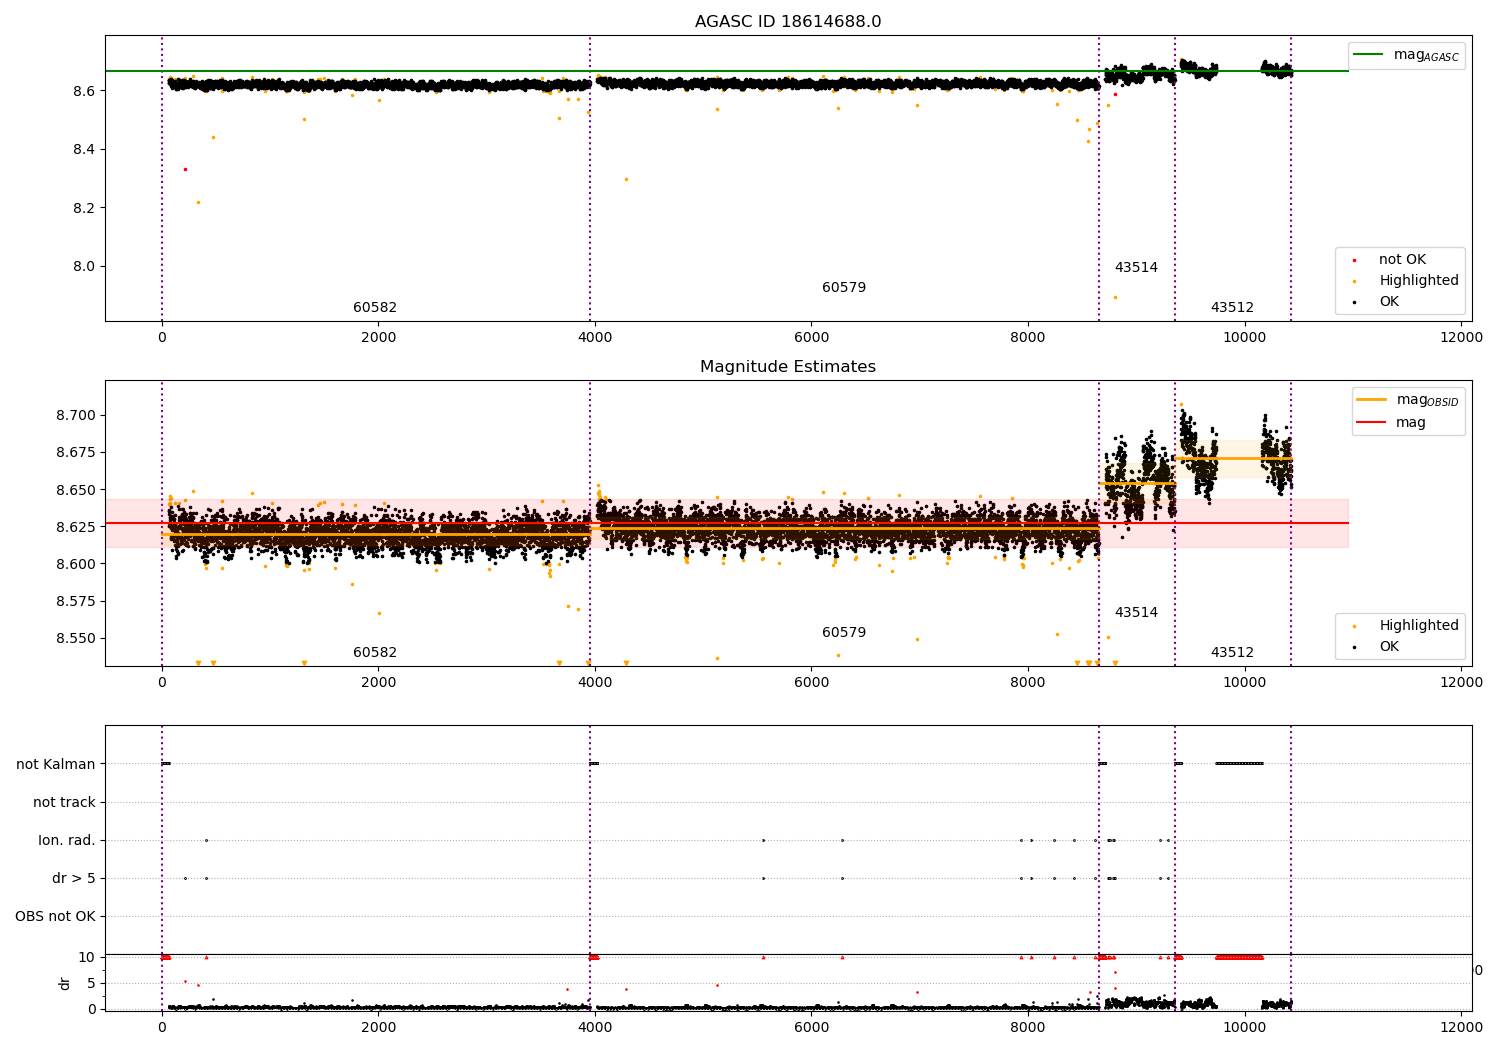This screenshot has height=1050, width=1500.
Task: Click x-axis tick 8000 under the bottom plot
Action: point(1028,1027)
